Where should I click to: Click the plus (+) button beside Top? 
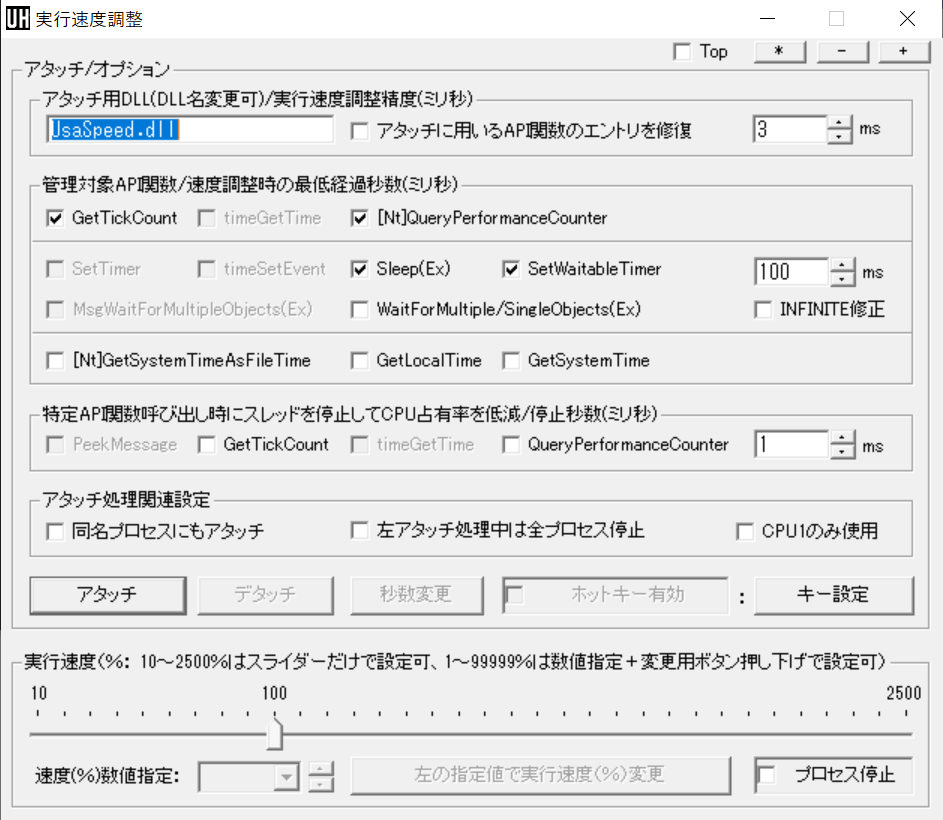coord(904,52)
